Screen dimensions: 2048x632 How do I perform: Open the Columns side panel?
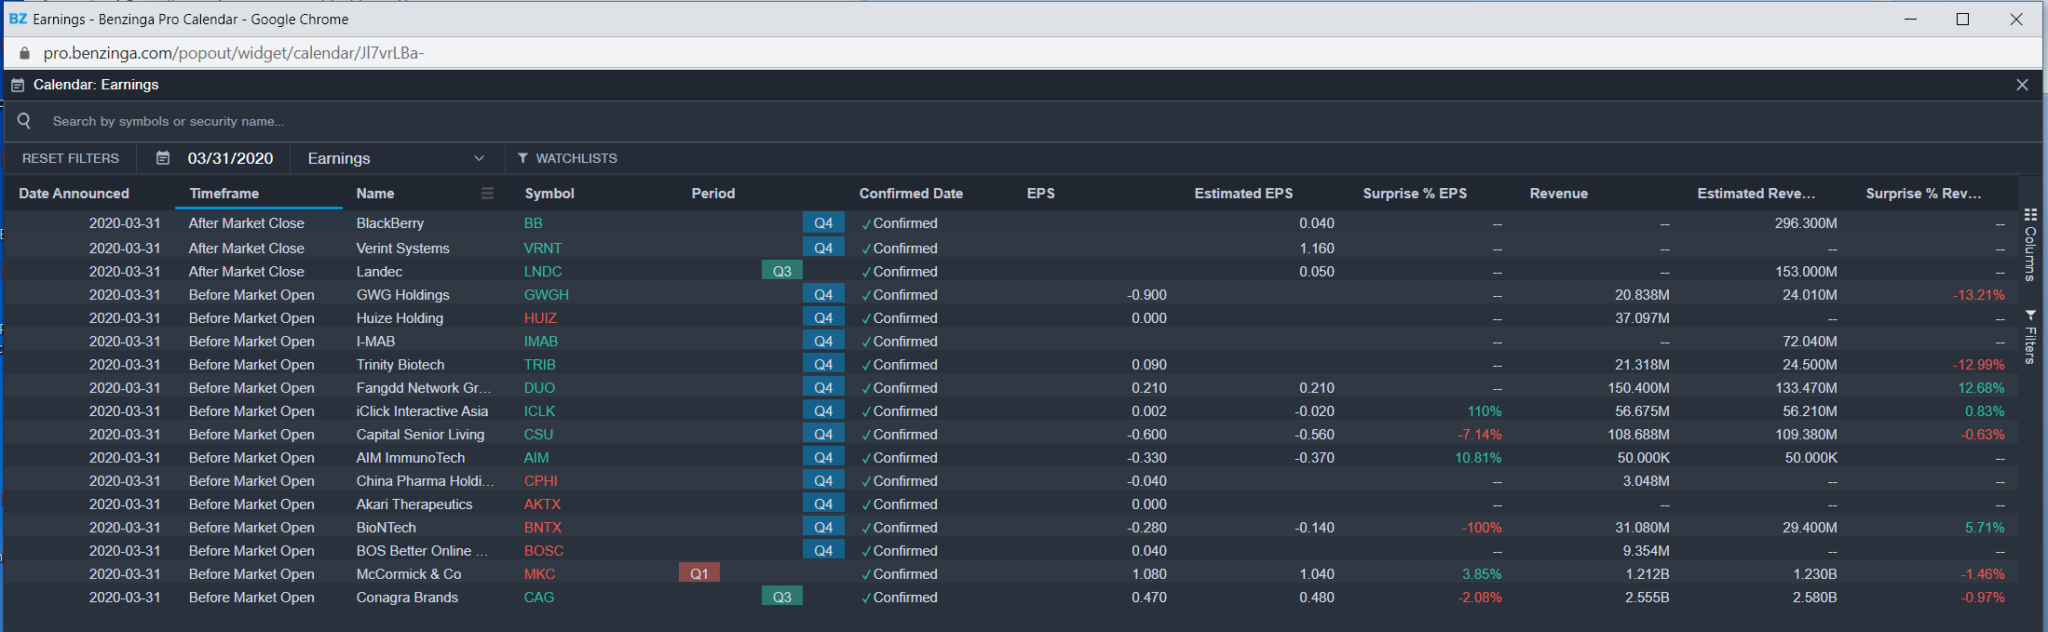pos(2030,245)
